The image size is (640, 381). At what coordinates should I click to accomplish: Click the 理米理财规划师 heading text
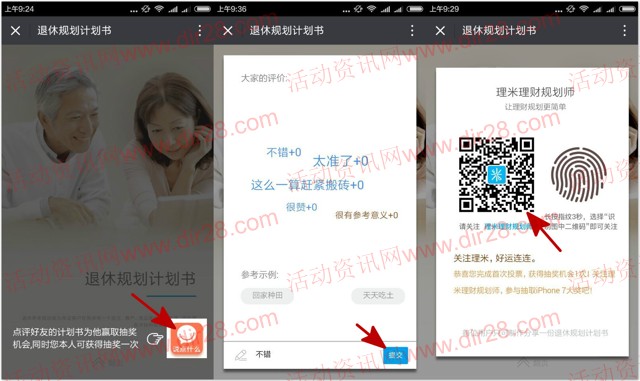[x=535, y=92]
